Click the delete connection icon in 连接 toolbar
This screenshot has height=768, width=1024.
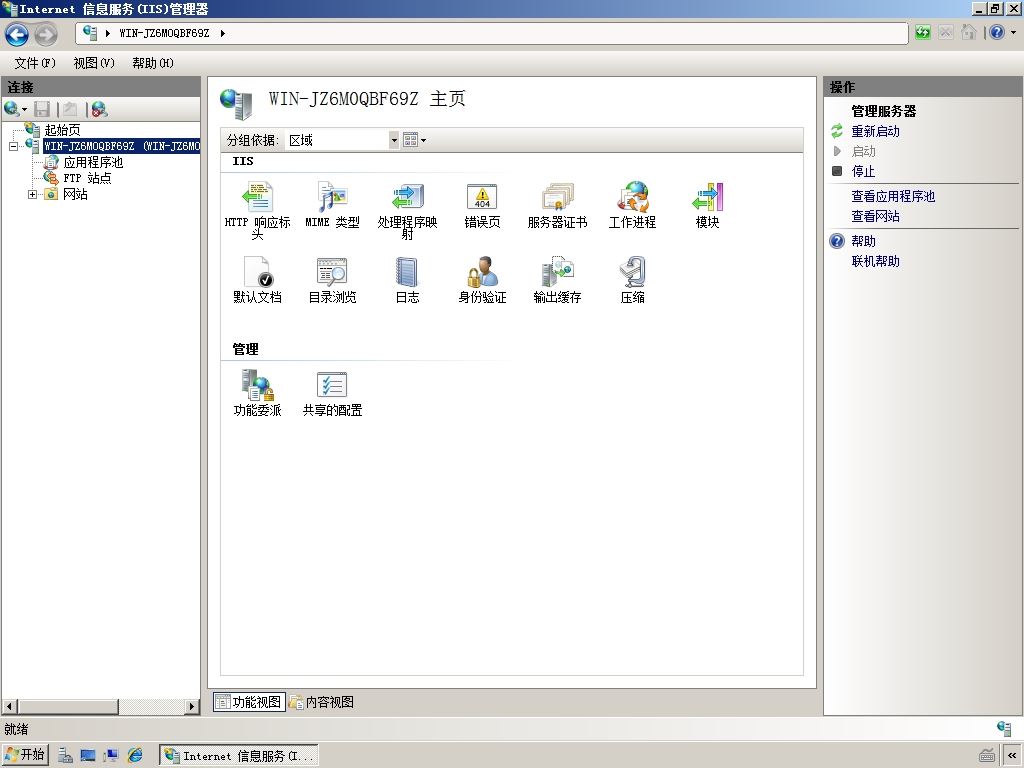coord(99,109)
